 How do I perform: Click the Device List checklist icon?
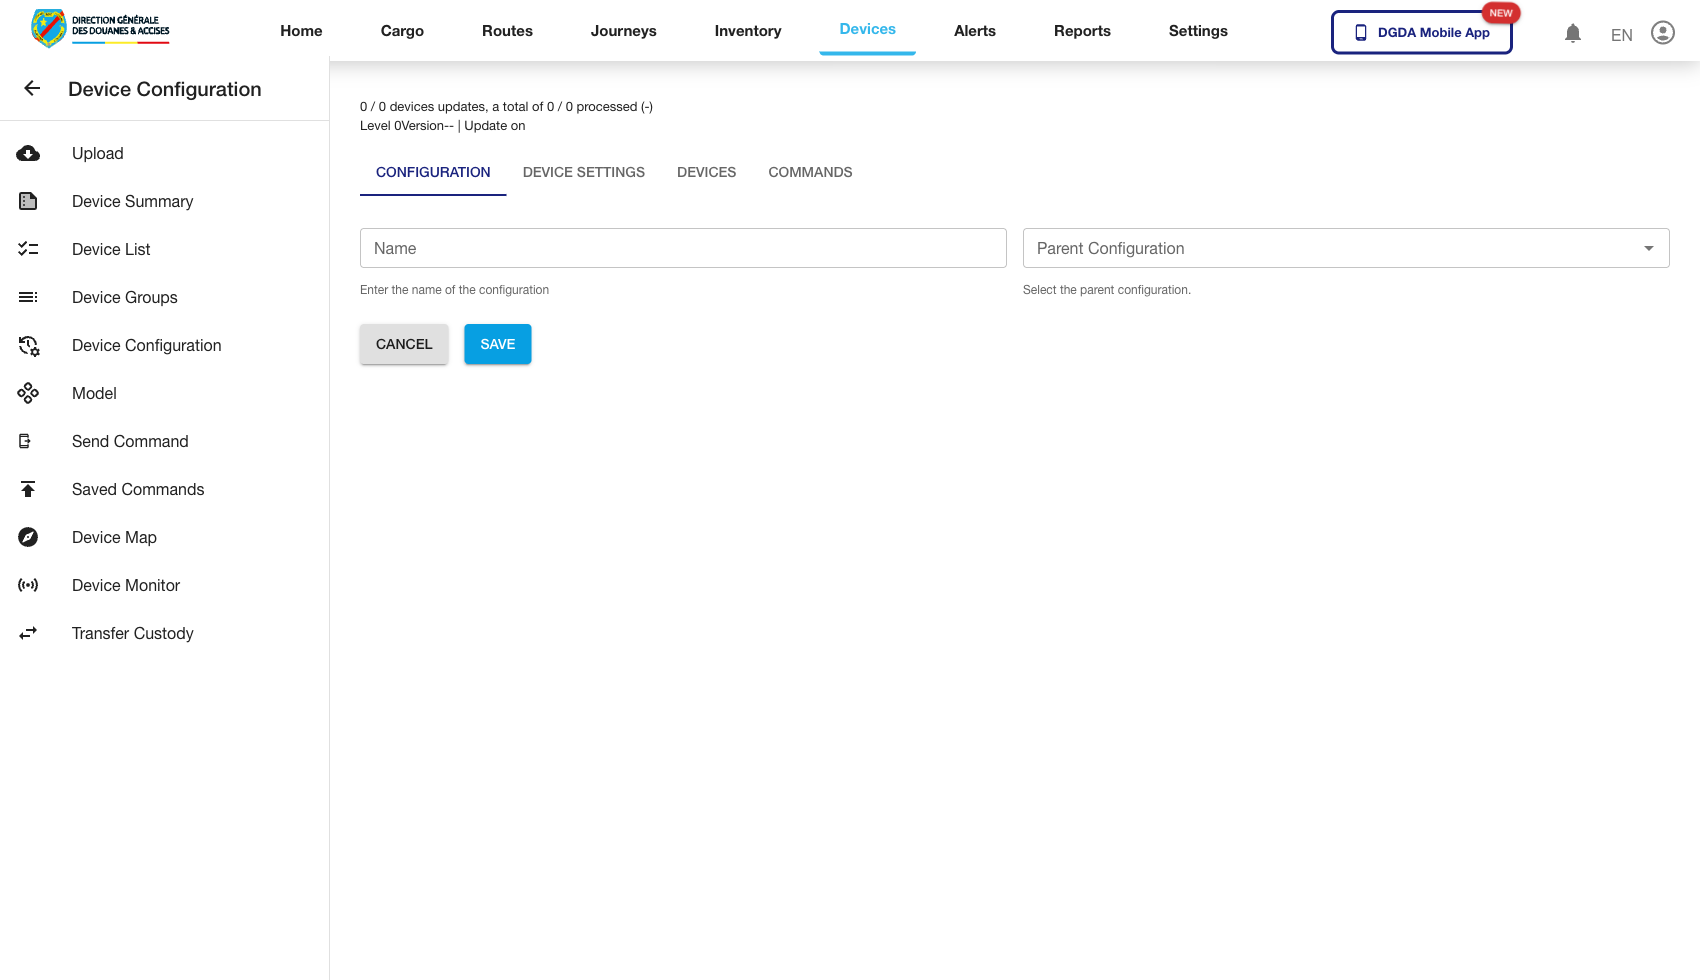pos(28,248)
